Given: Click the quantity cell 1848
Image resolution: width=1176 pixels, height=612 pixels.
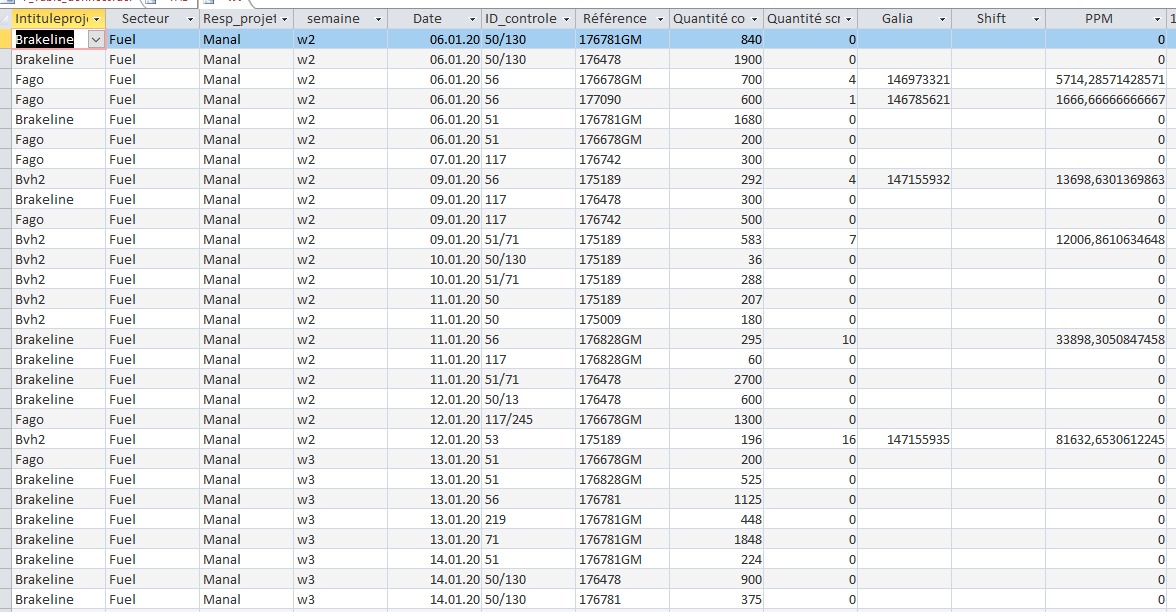Looking at the screenshot, I should point(716,539).
